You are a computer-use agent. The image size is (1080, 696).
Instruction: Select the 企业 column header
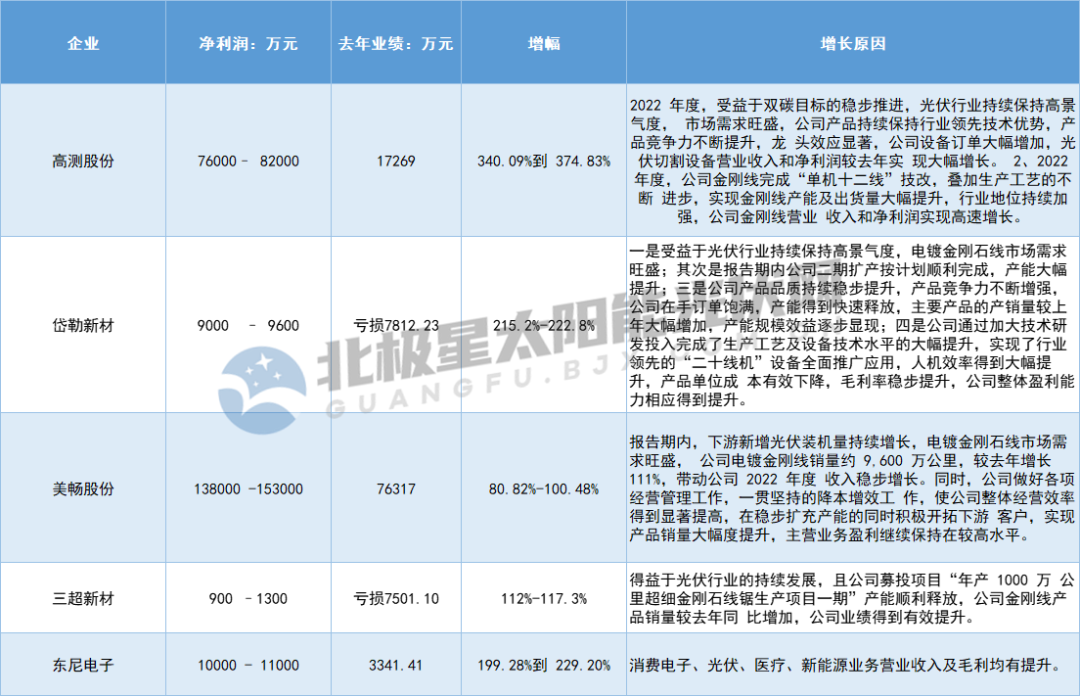point(83,44)
